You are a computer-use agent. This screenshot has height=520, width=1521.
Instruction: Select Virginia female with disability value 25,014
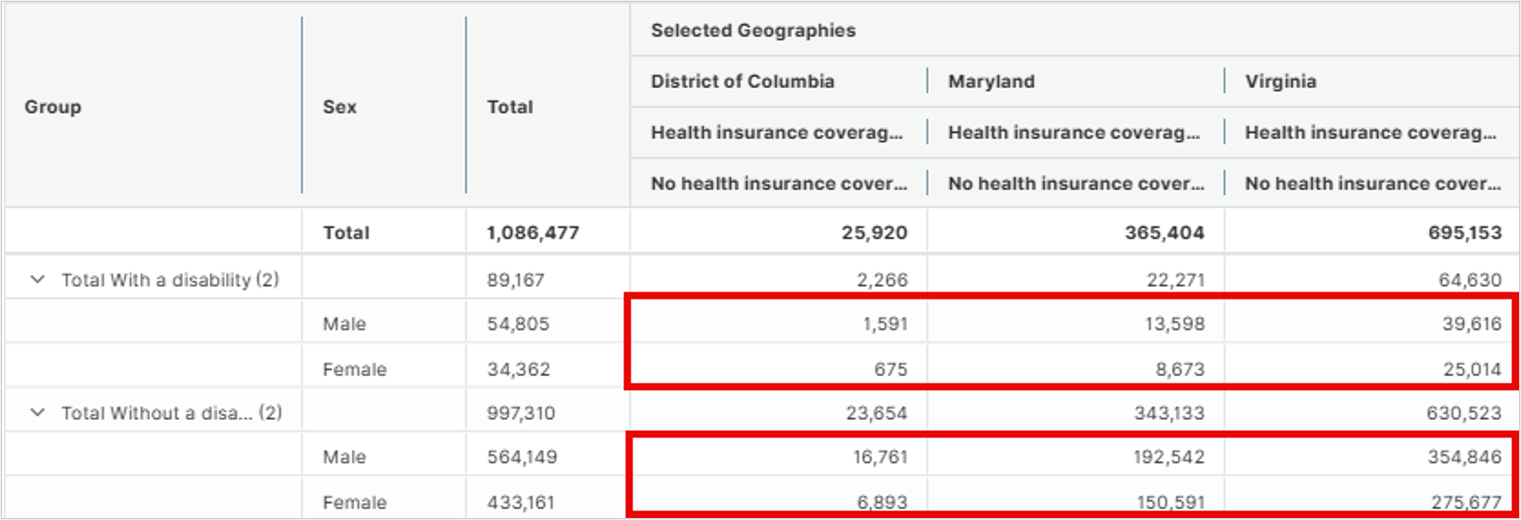[x=1475, y=369]
